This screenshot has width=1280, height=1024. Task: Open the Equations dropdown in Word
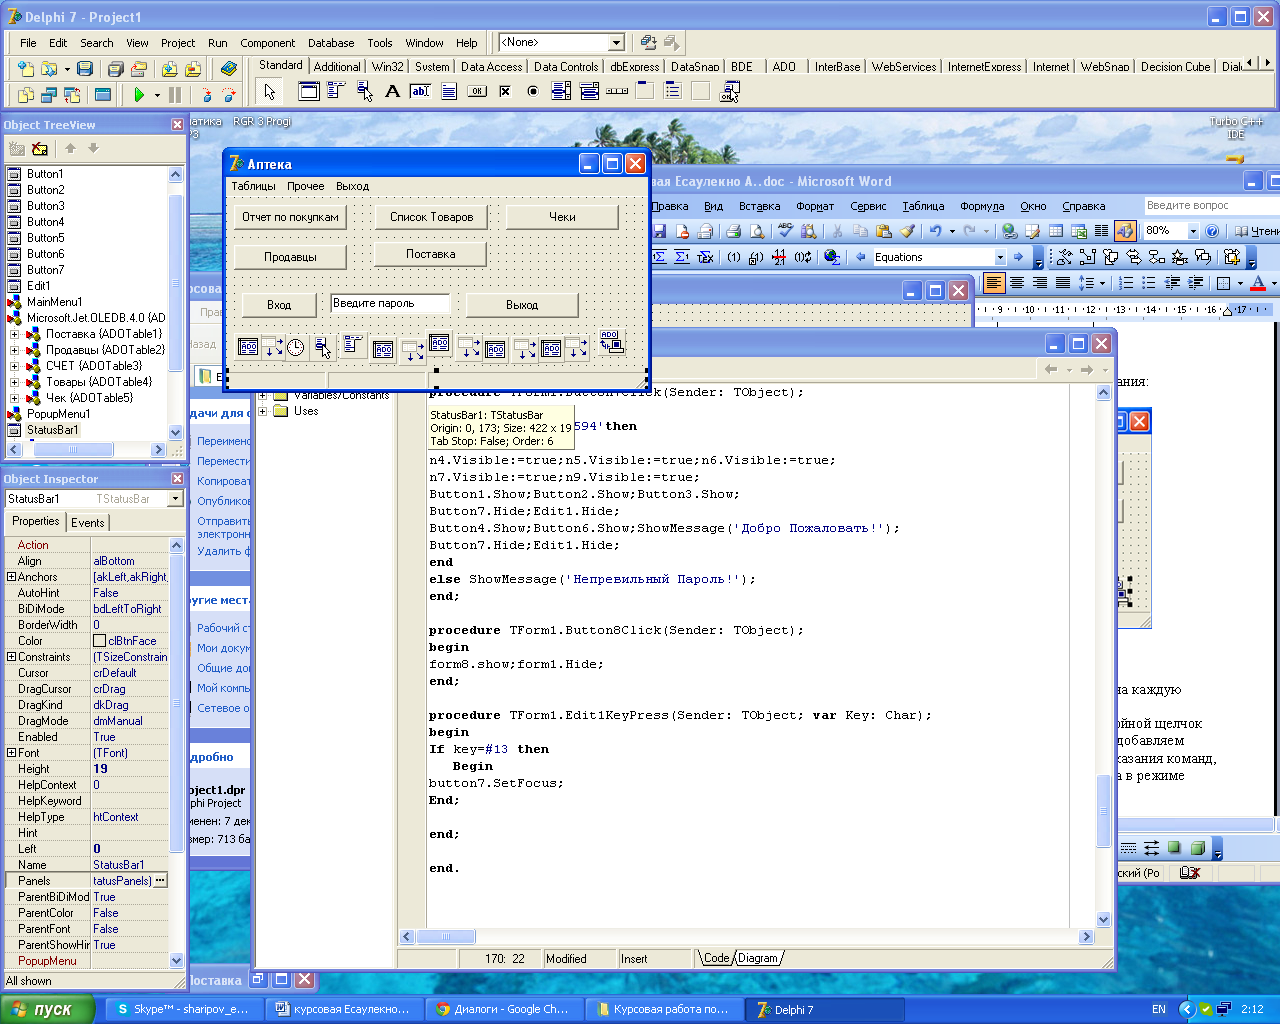[999, 257]
